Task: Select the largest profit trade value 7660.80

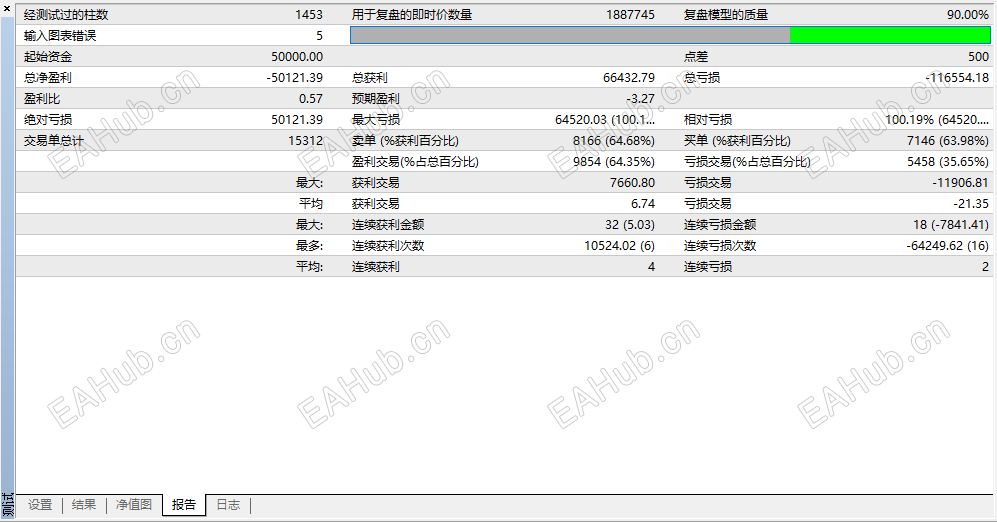Action: [632, 182]
